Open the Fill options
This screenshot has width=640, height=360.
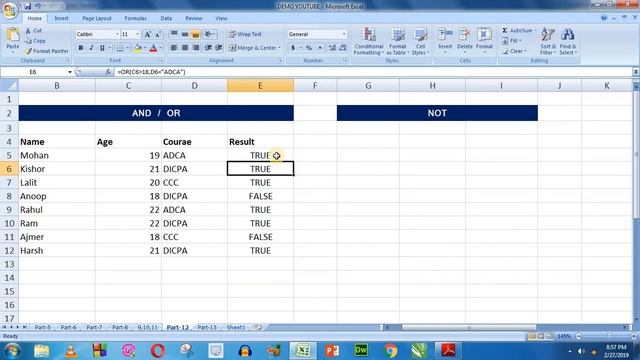pos(511,41)
